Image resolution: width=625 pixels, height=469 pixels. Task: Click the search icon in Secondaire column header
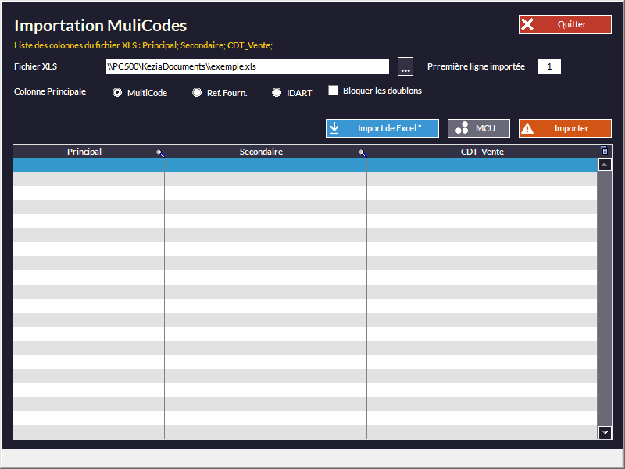[362, 153]
